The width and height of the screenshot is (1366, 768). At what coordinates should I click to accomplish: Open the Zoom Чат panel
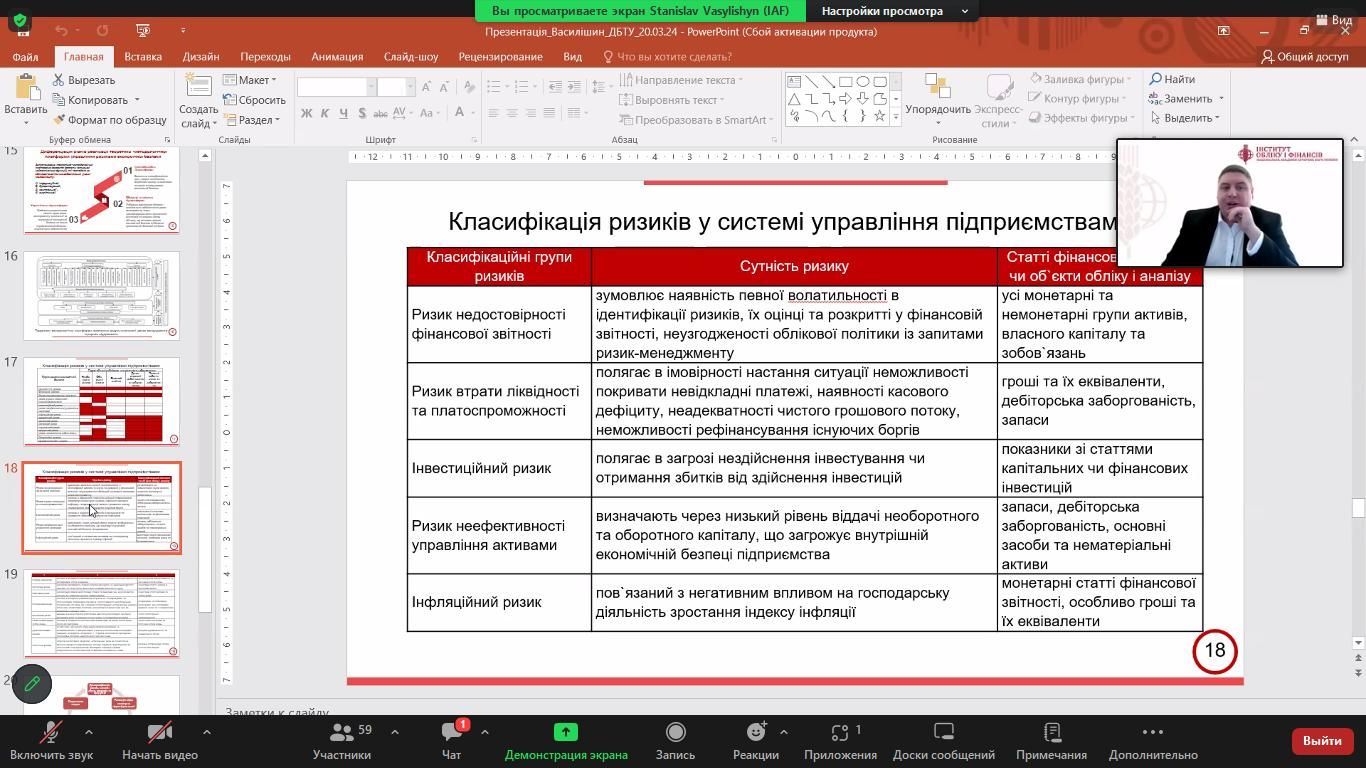[x=452, y=742]
